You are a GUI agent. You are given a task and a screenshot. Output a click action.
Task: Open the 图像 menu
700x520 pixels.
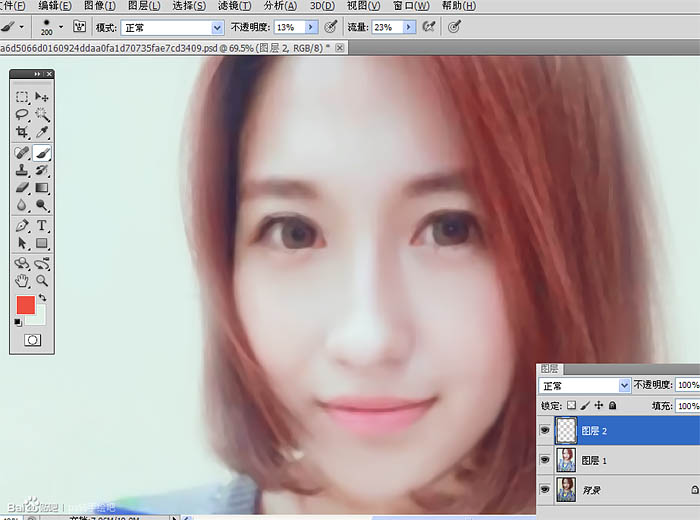(98, 6)
